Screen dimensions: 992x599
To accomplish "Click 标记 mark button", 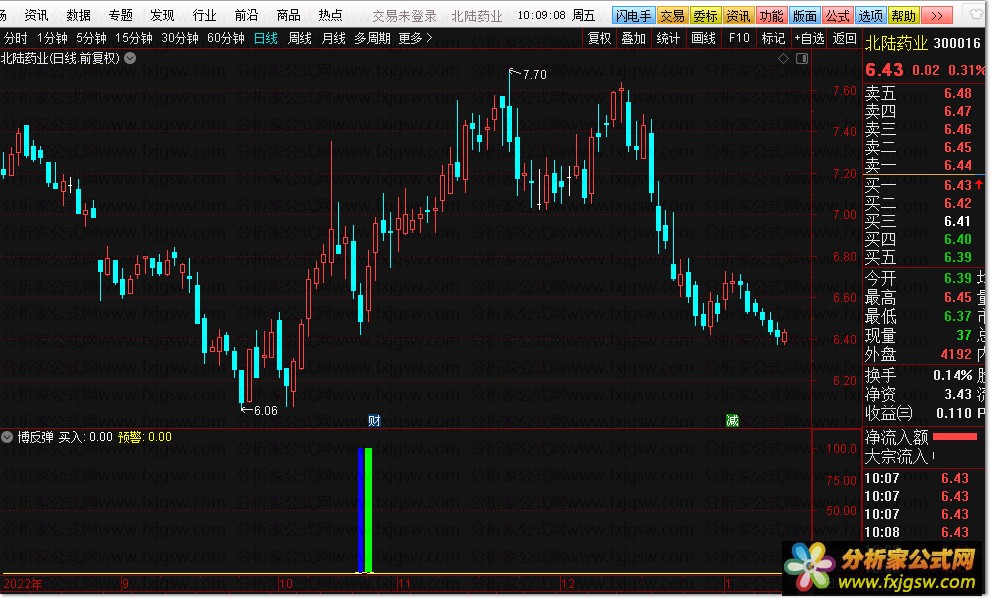I will 773,39.
